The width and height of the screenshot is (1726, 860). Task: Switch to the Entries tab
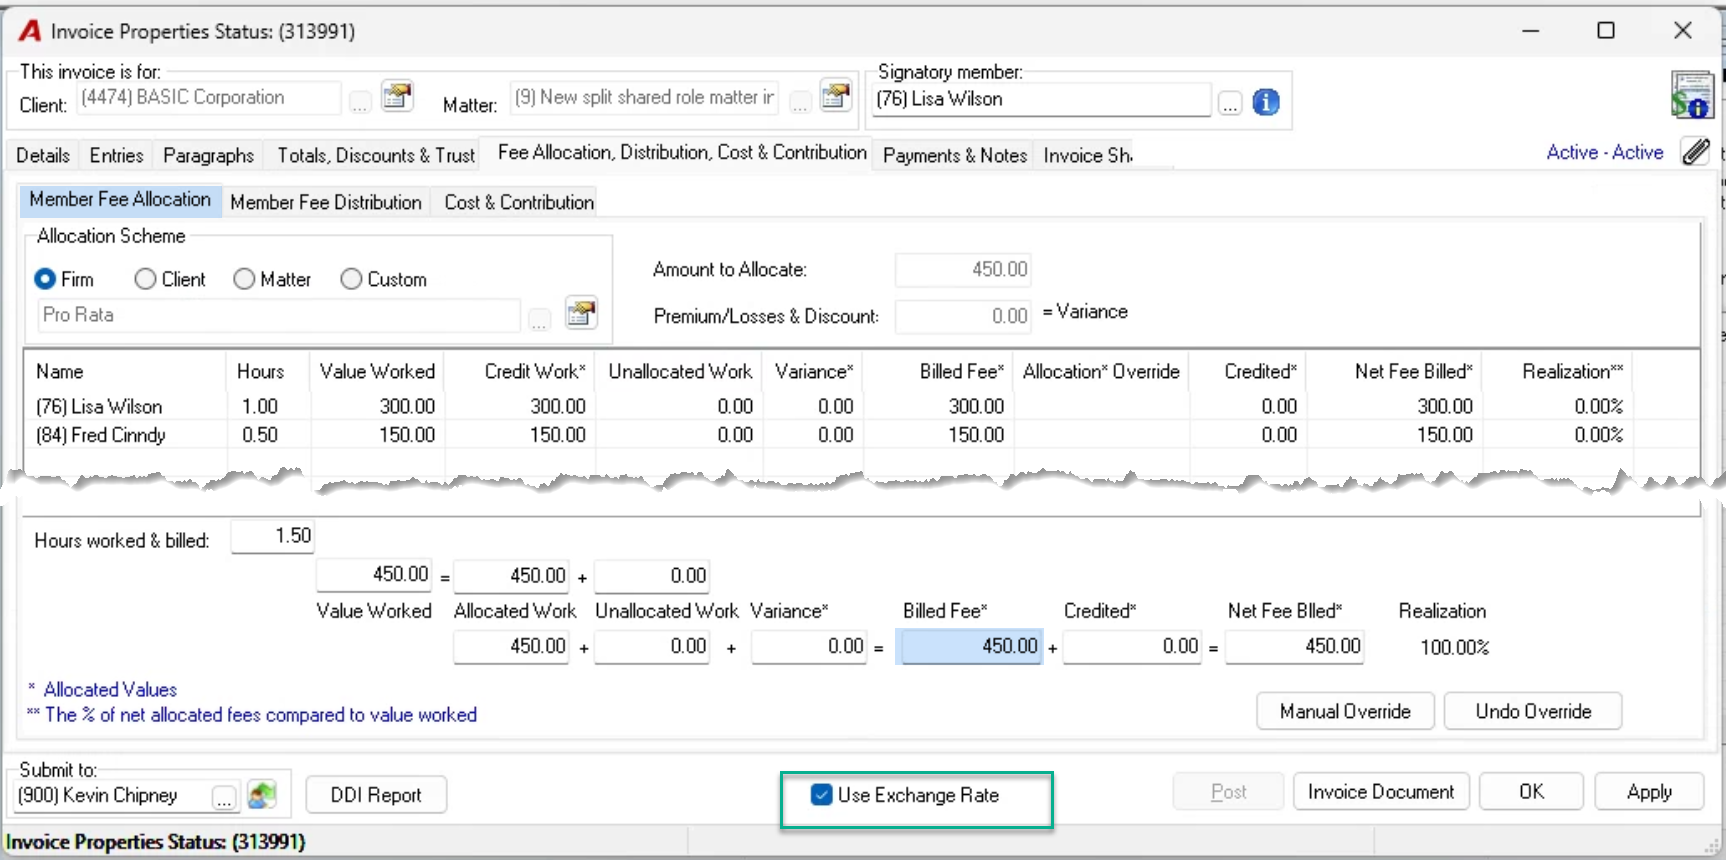coord(117,155)
